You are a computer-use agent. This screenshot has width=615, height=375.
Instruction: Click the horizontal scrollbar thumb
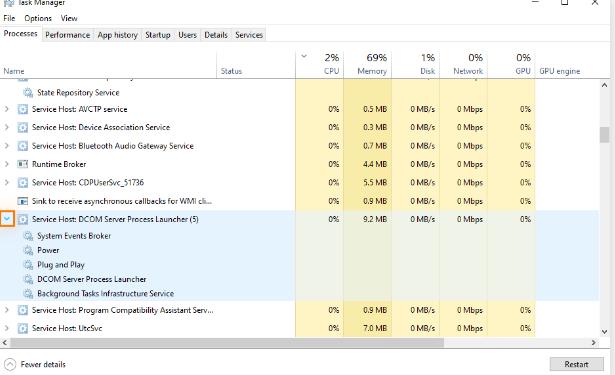[227, 342]
